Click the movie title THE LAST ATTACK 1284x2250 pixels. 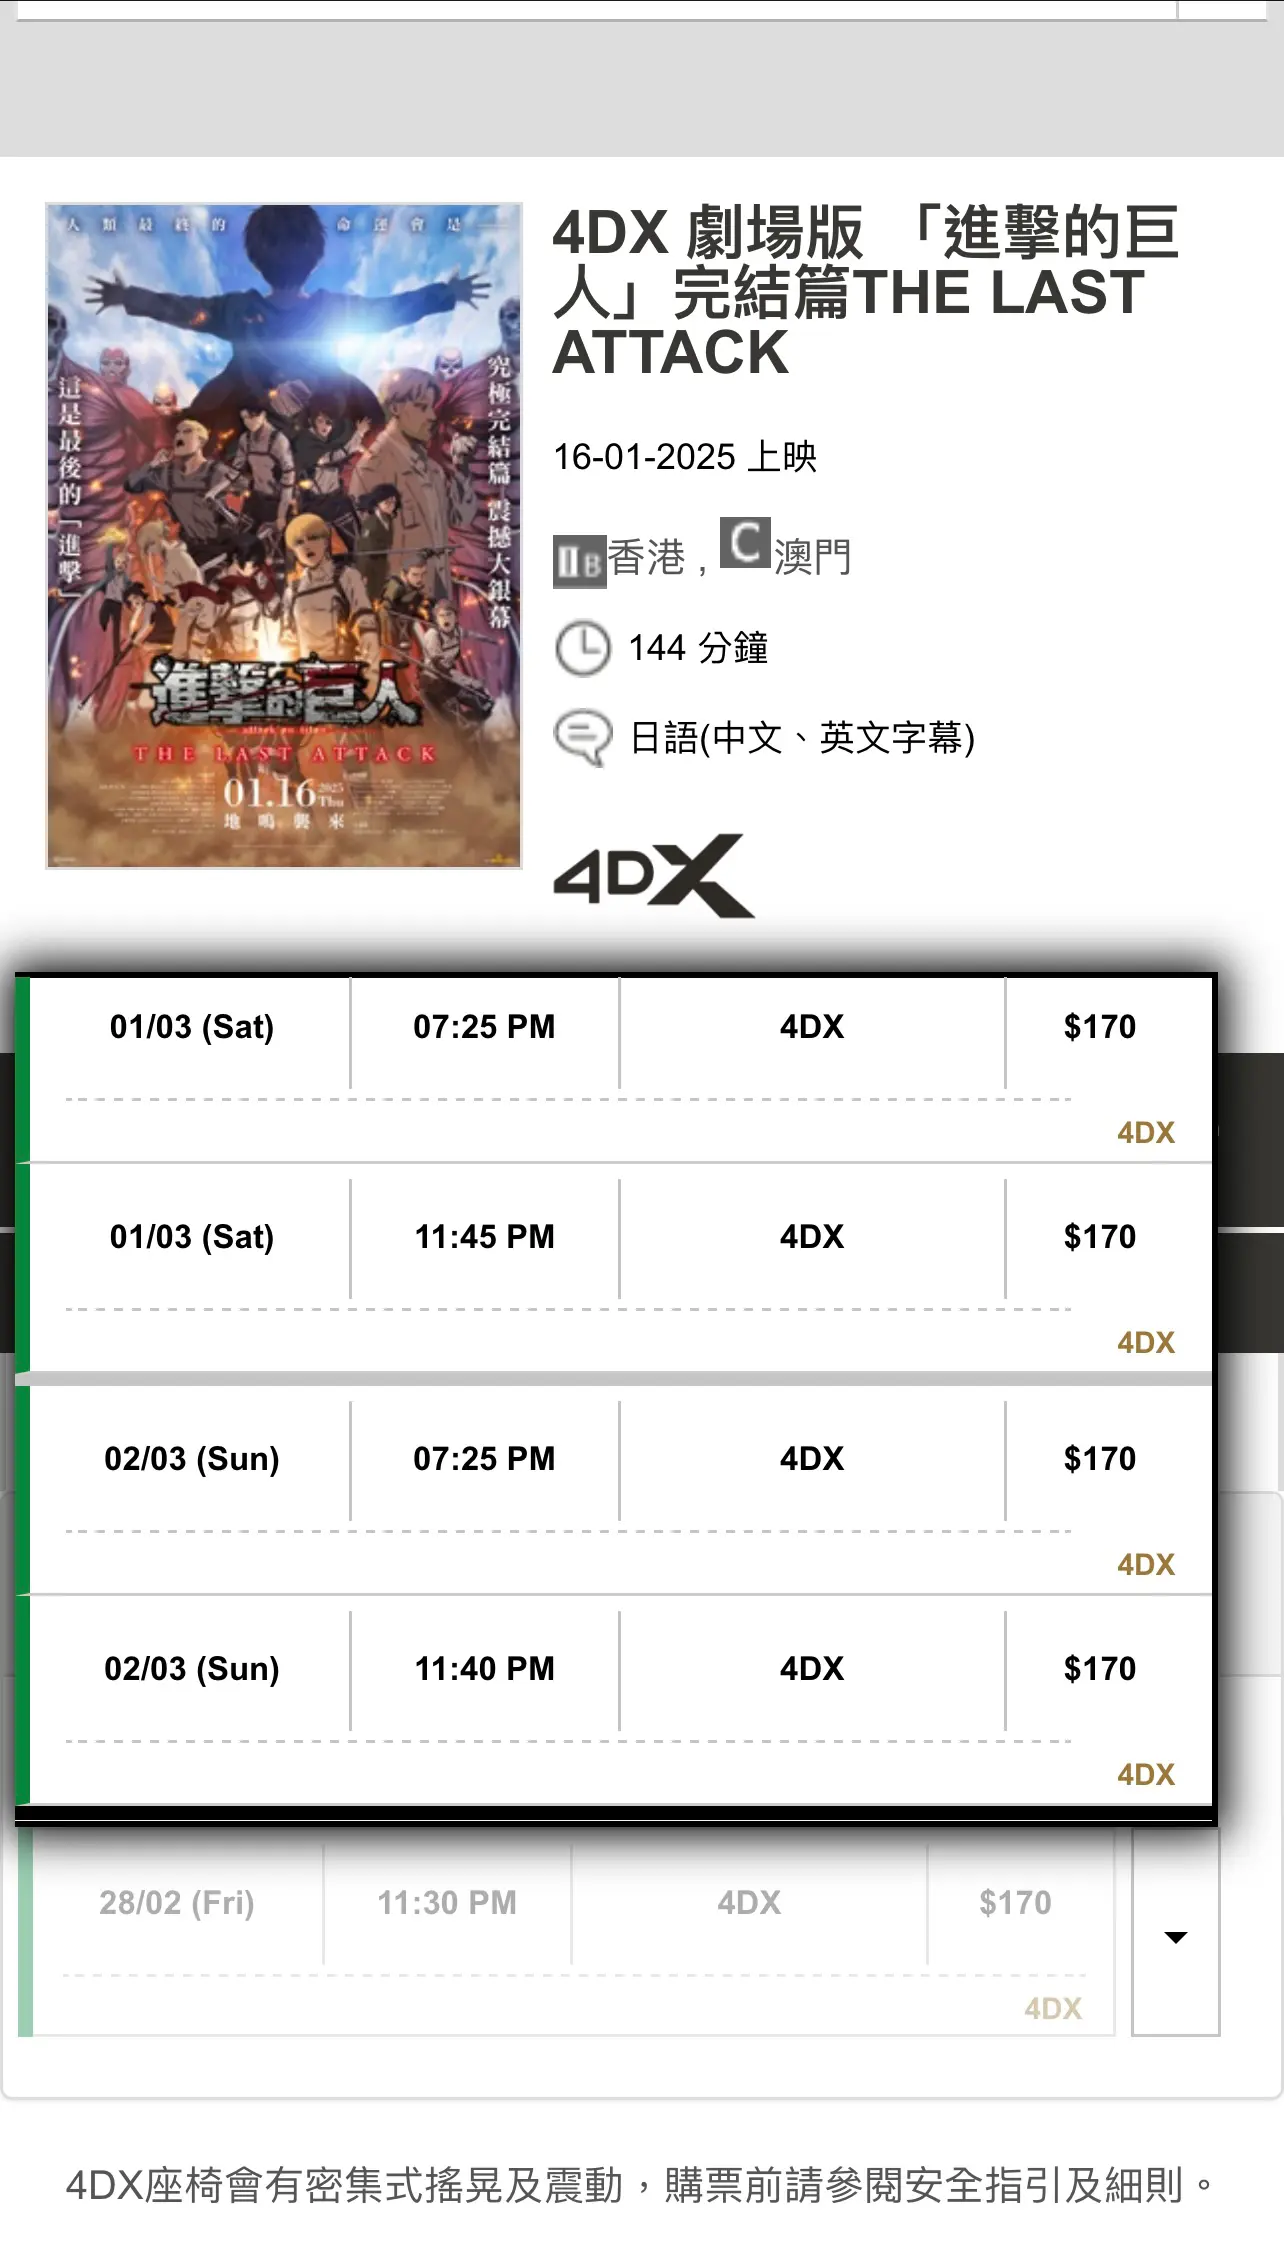pos(866,292)
